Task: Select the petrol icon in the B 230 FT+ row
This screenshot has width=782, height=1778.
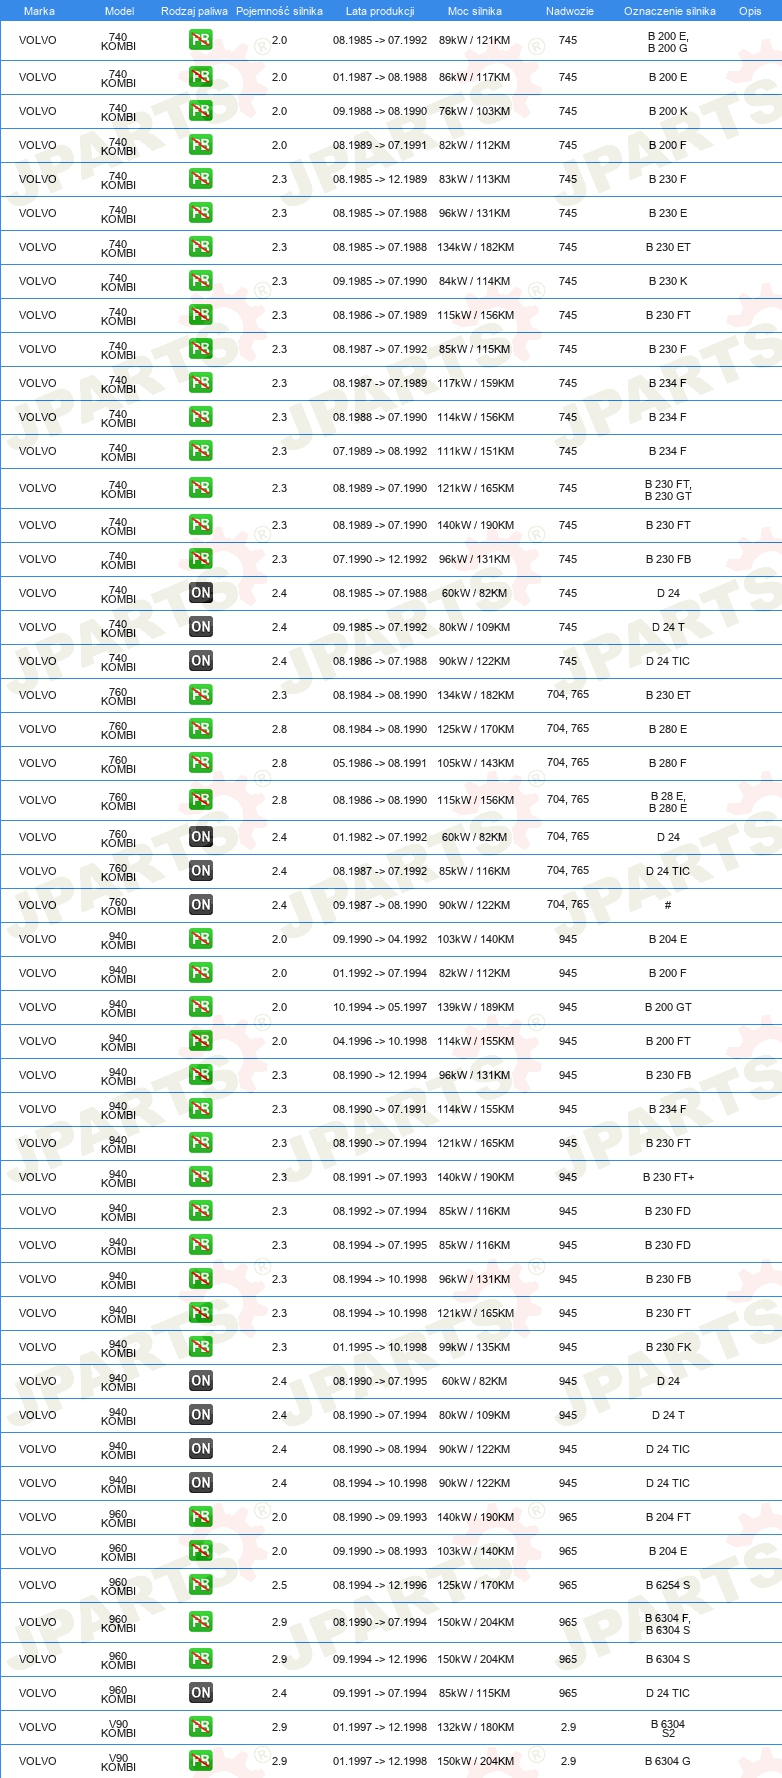Action: click(x=201, y=1177)
